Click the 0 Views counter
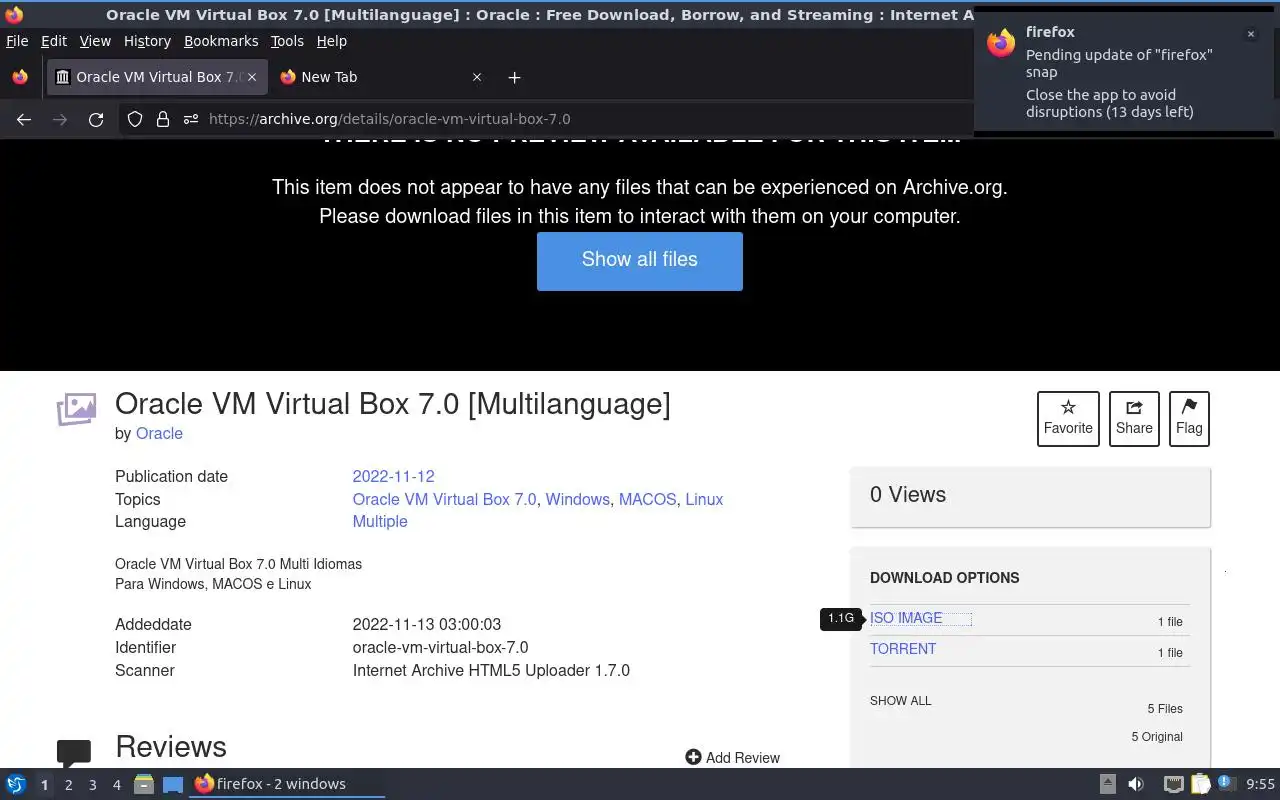The height and width of the screenshot is (800, 1280). (x=908, y=495)
